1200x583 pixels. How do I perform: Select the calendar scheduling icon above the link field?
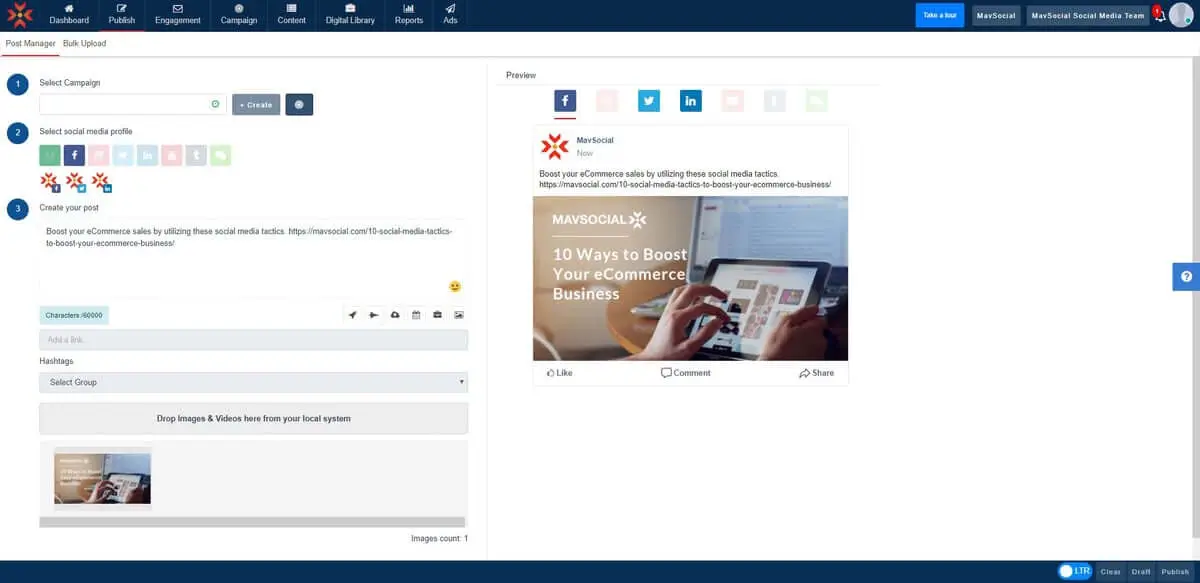pos(415,314)
